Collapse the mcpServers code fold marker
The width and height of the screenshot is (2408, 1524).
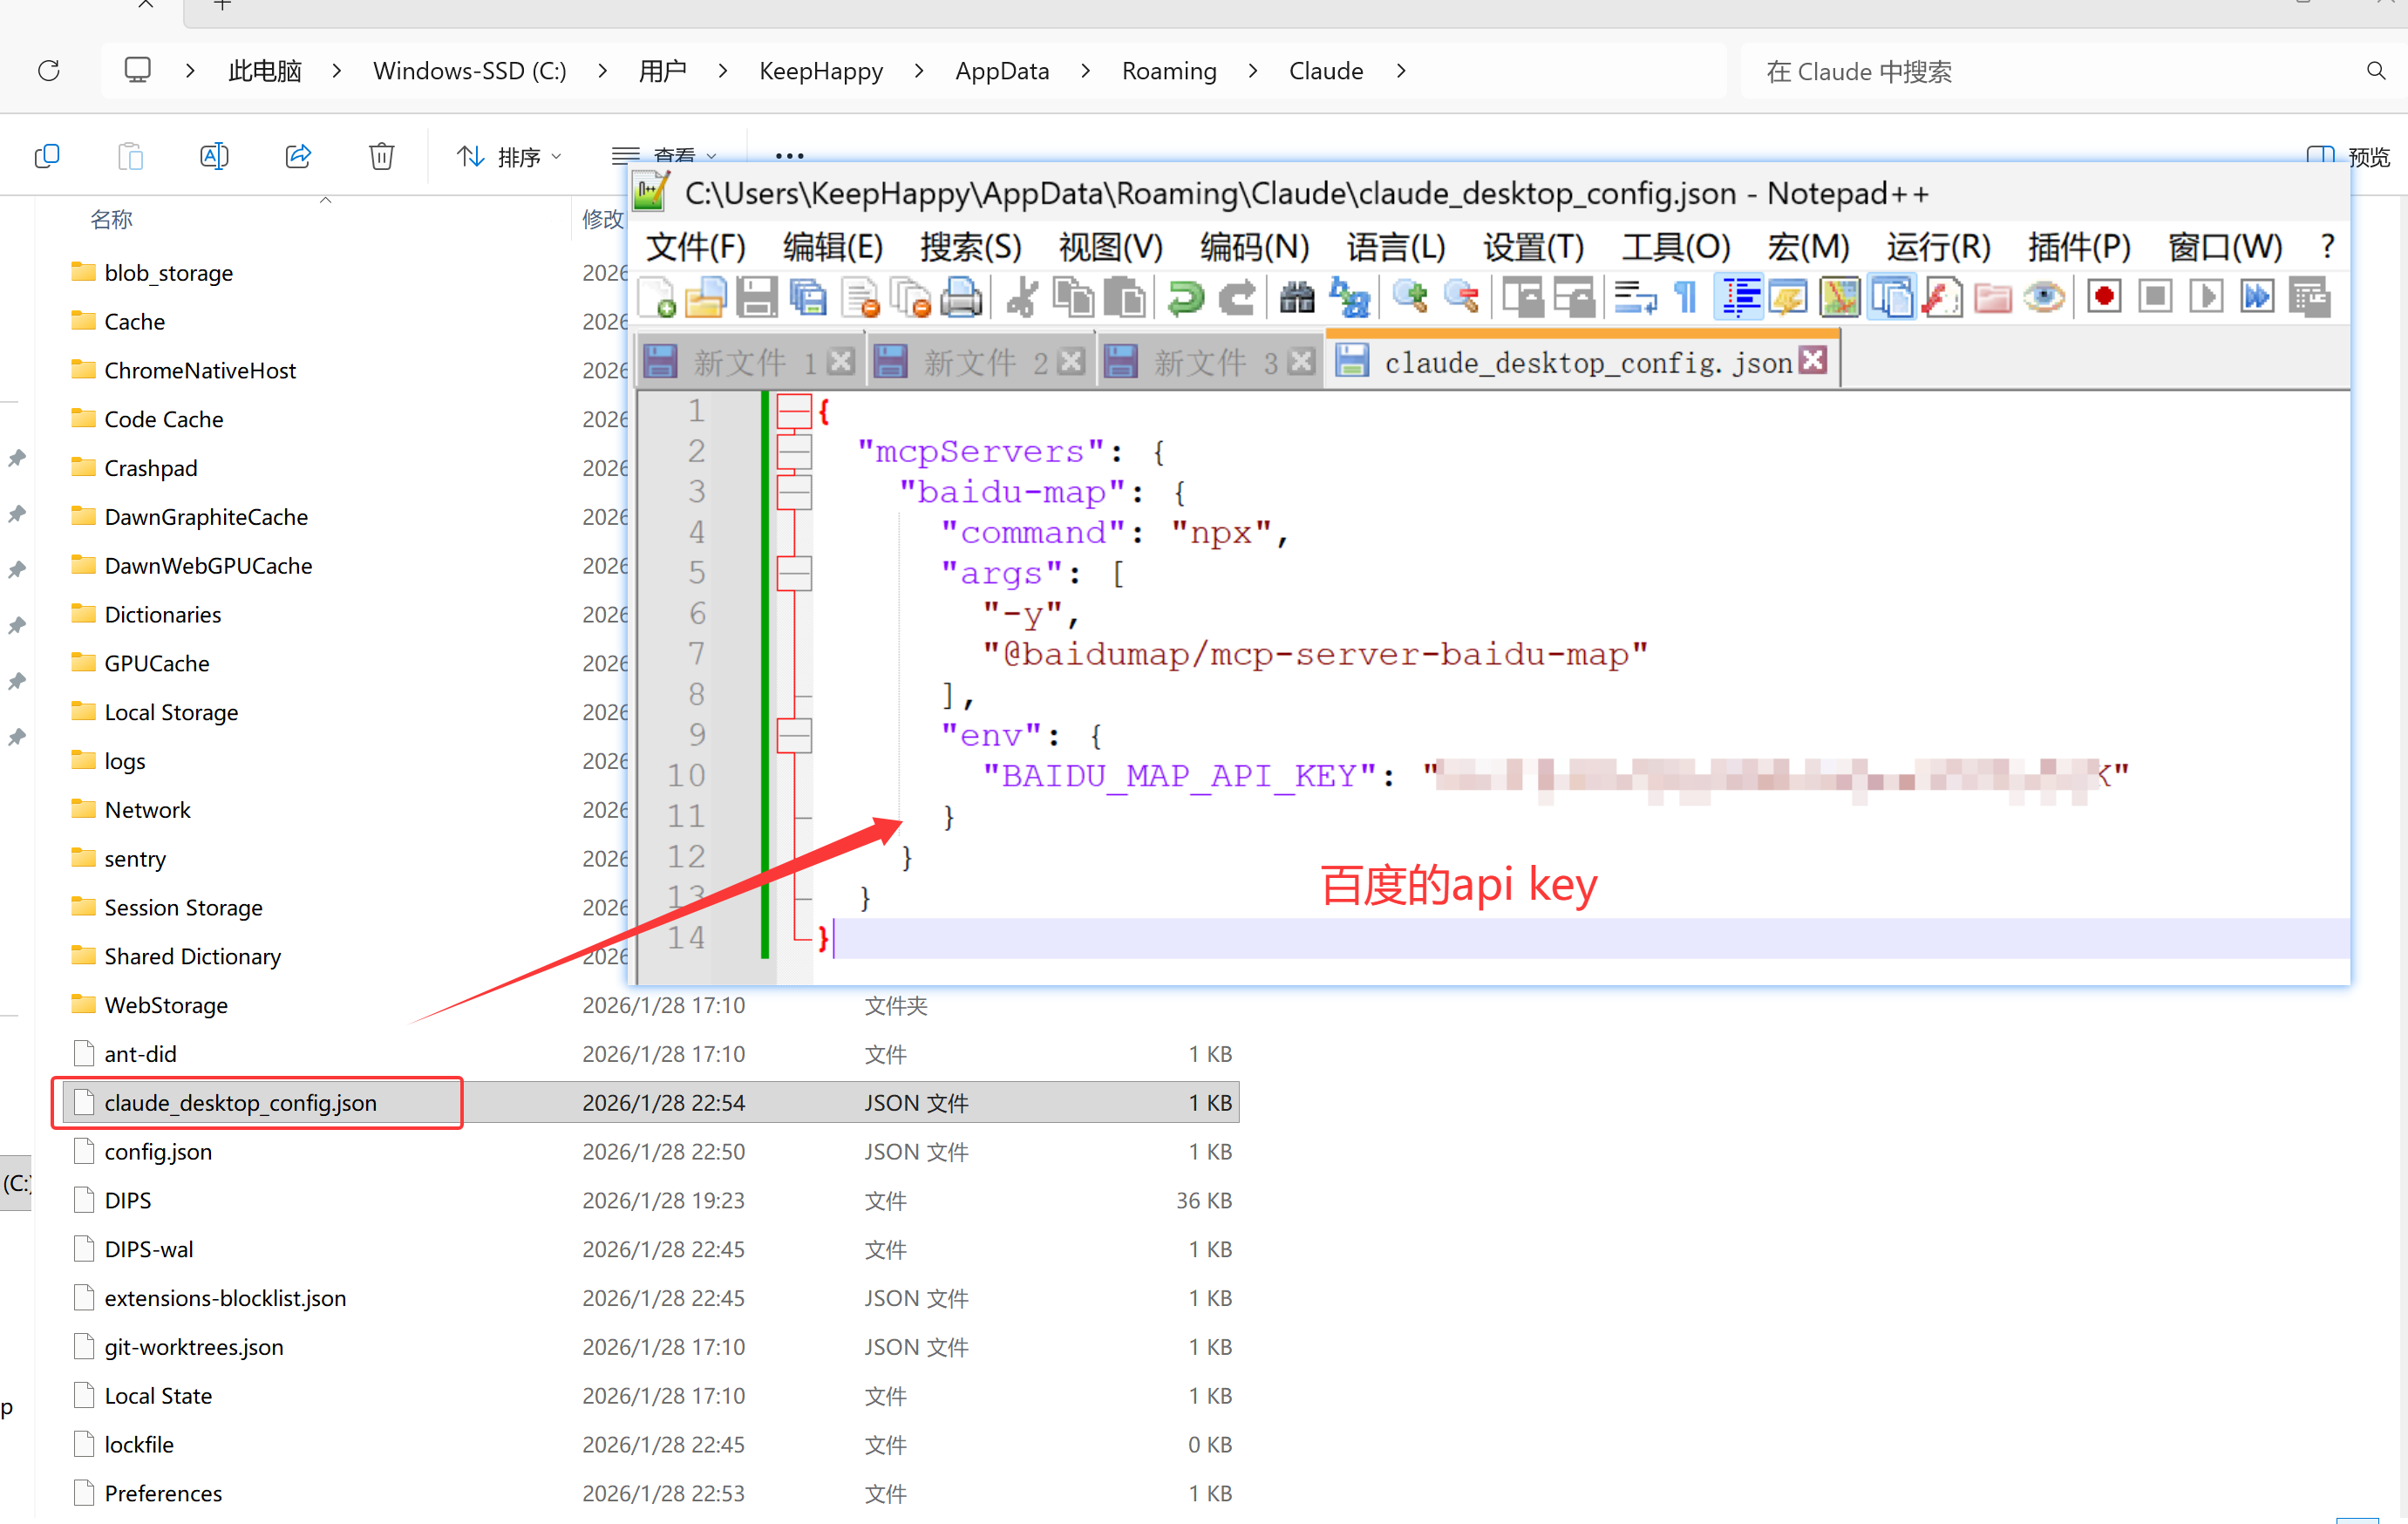click(x=793, y=451)
